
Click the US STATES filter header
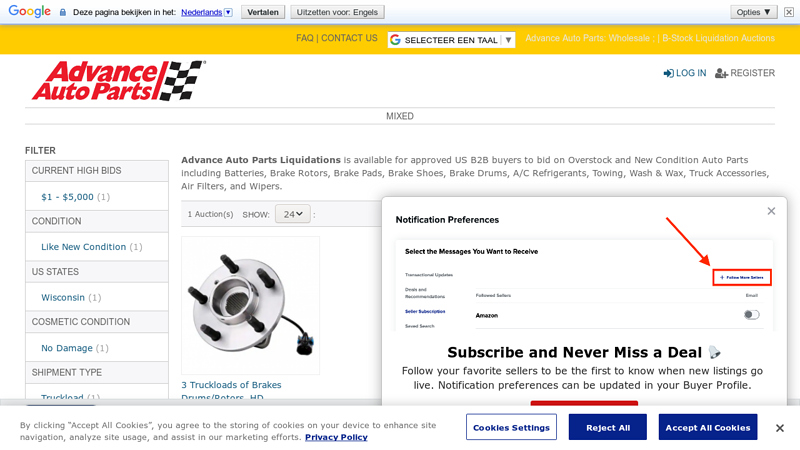(97, 272)
